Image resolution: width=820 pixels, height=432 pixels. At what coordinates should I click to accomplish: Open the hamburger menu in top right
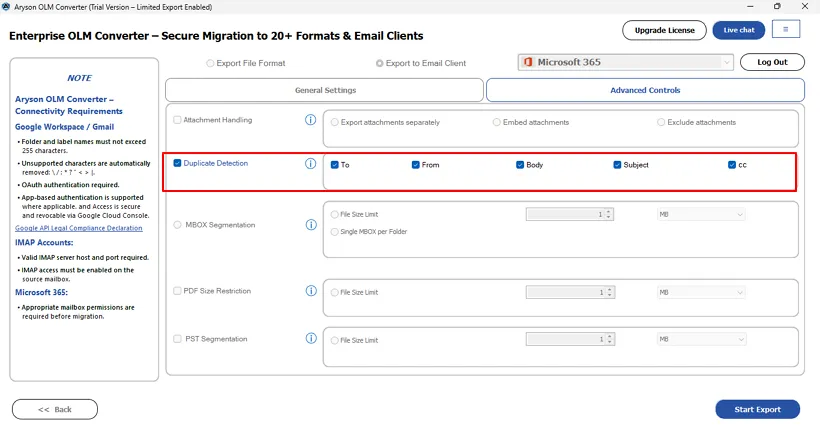pyautogui.click(x=786, y=30)
